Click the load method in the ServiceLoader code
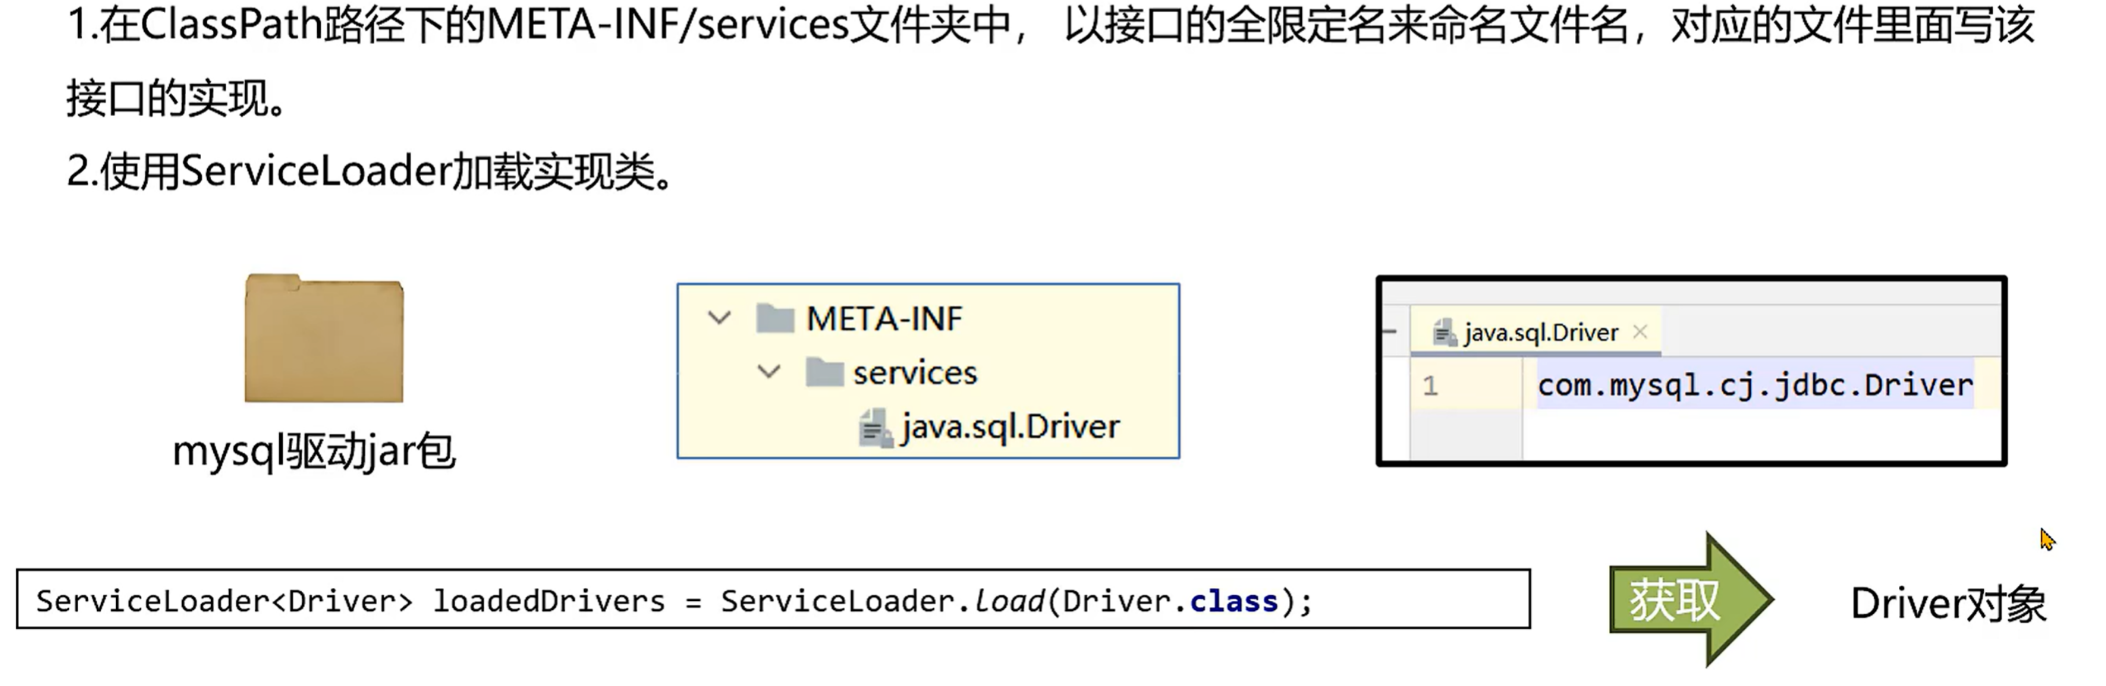This screenshot has height=686, width=2106. [1008, 601]
